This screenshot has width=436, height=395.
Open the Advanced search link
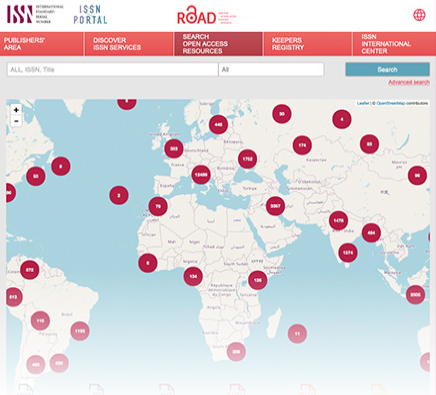409,82
